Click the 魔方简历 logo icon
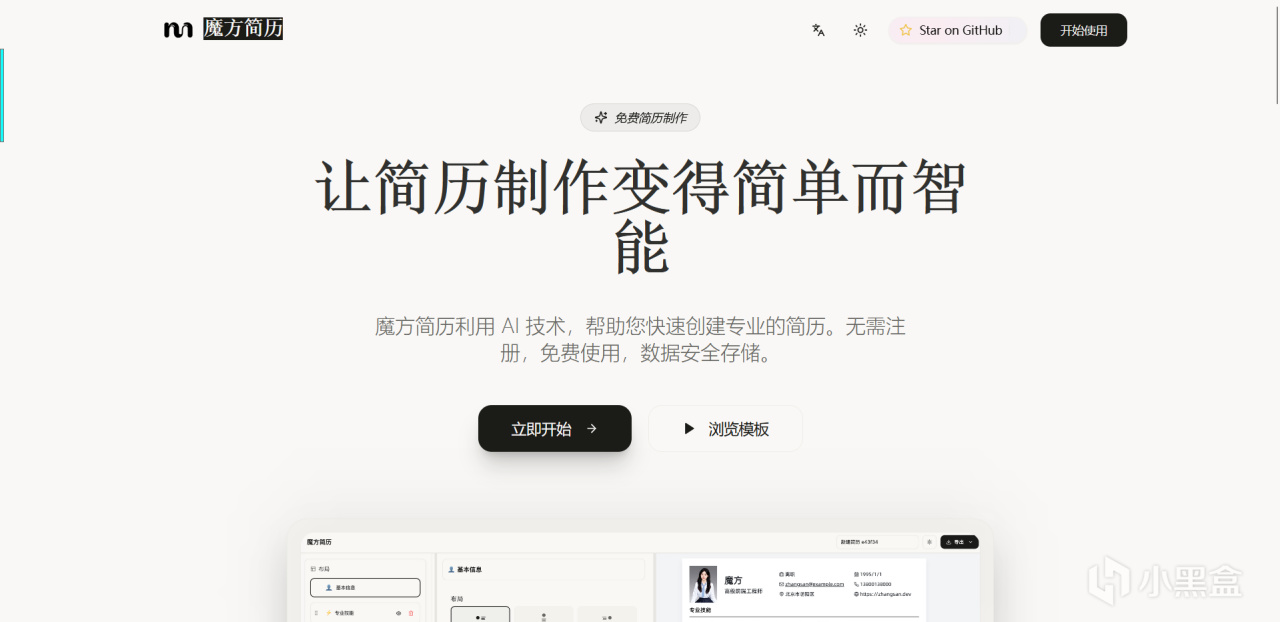This screenshot has width=1280, height=622. (x=178, y=30)
